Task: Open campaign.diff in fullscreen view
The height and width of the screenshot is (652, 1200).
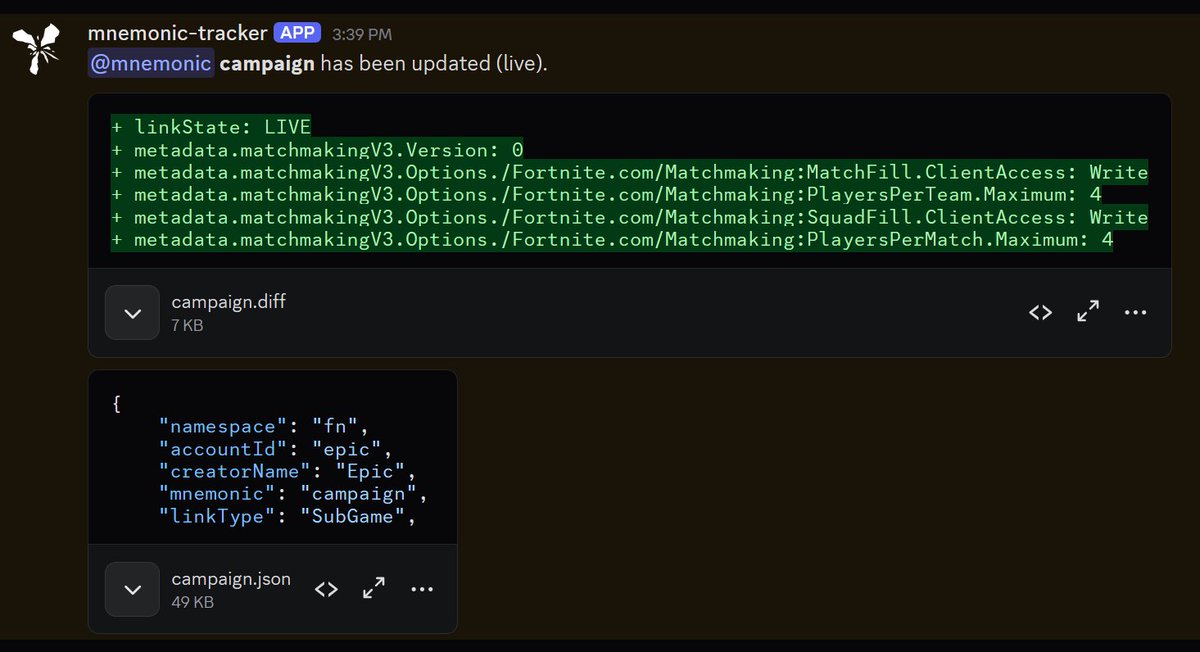Action: point(1087,312)
